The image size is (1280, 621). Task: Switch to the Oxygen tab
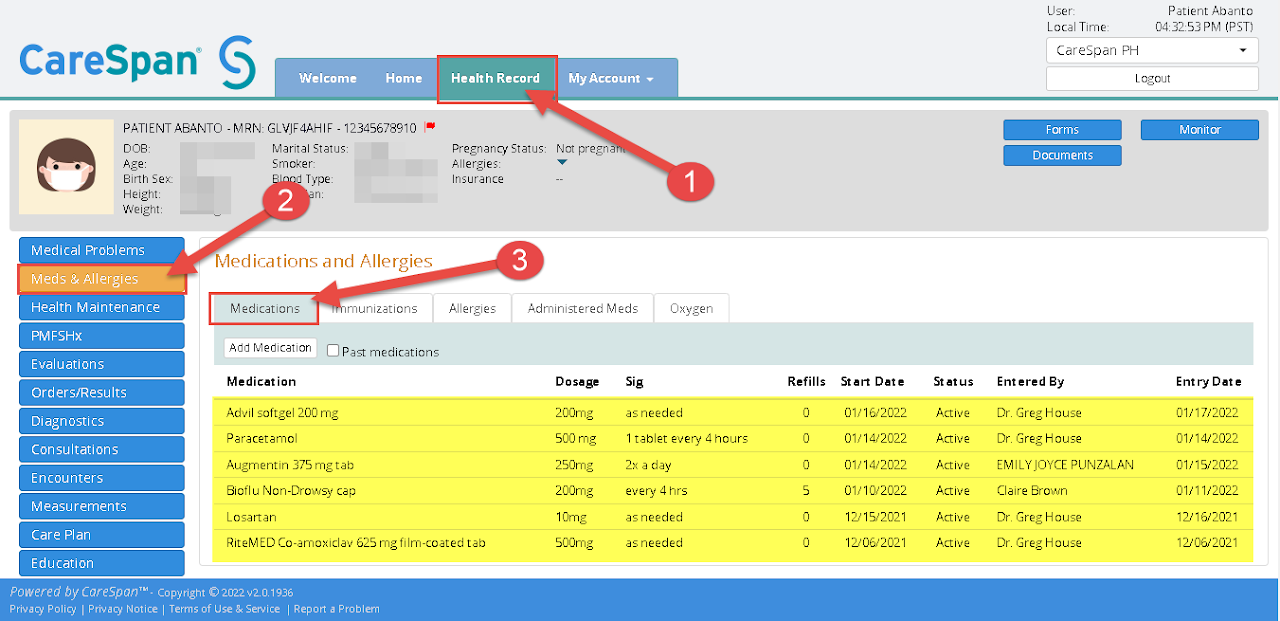pyautogui.click(x=692, y=308)
